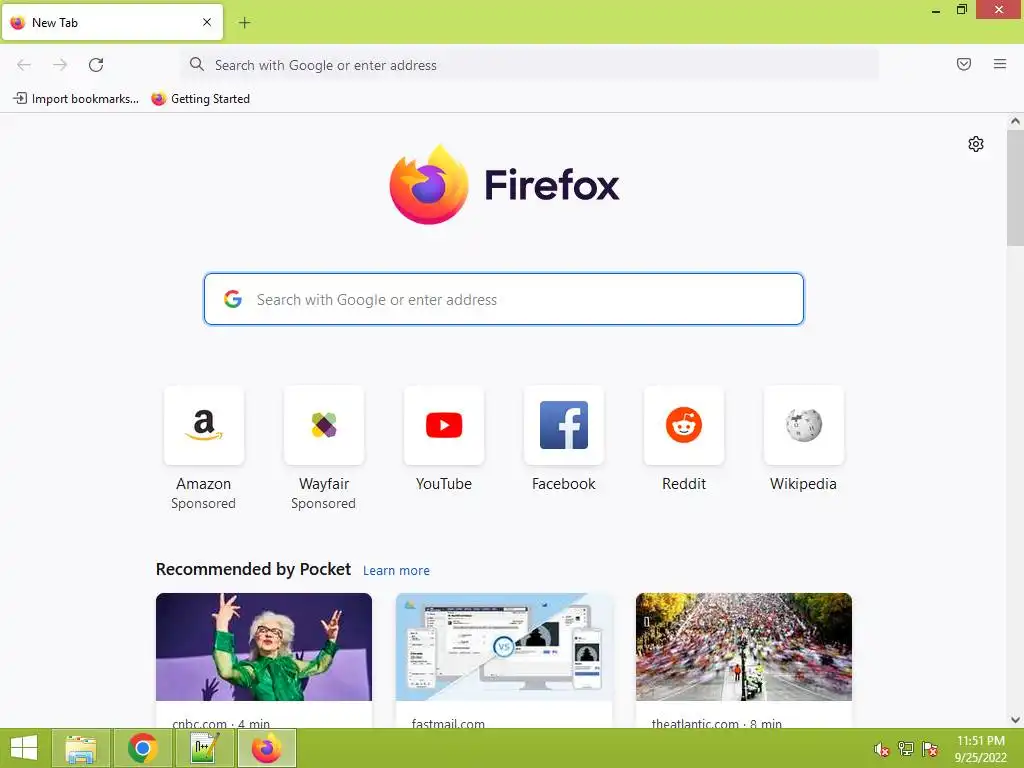Open the Wayfair sponsored shortcut
Viewport: 1024px width, 768px height.
pos(324,425)
